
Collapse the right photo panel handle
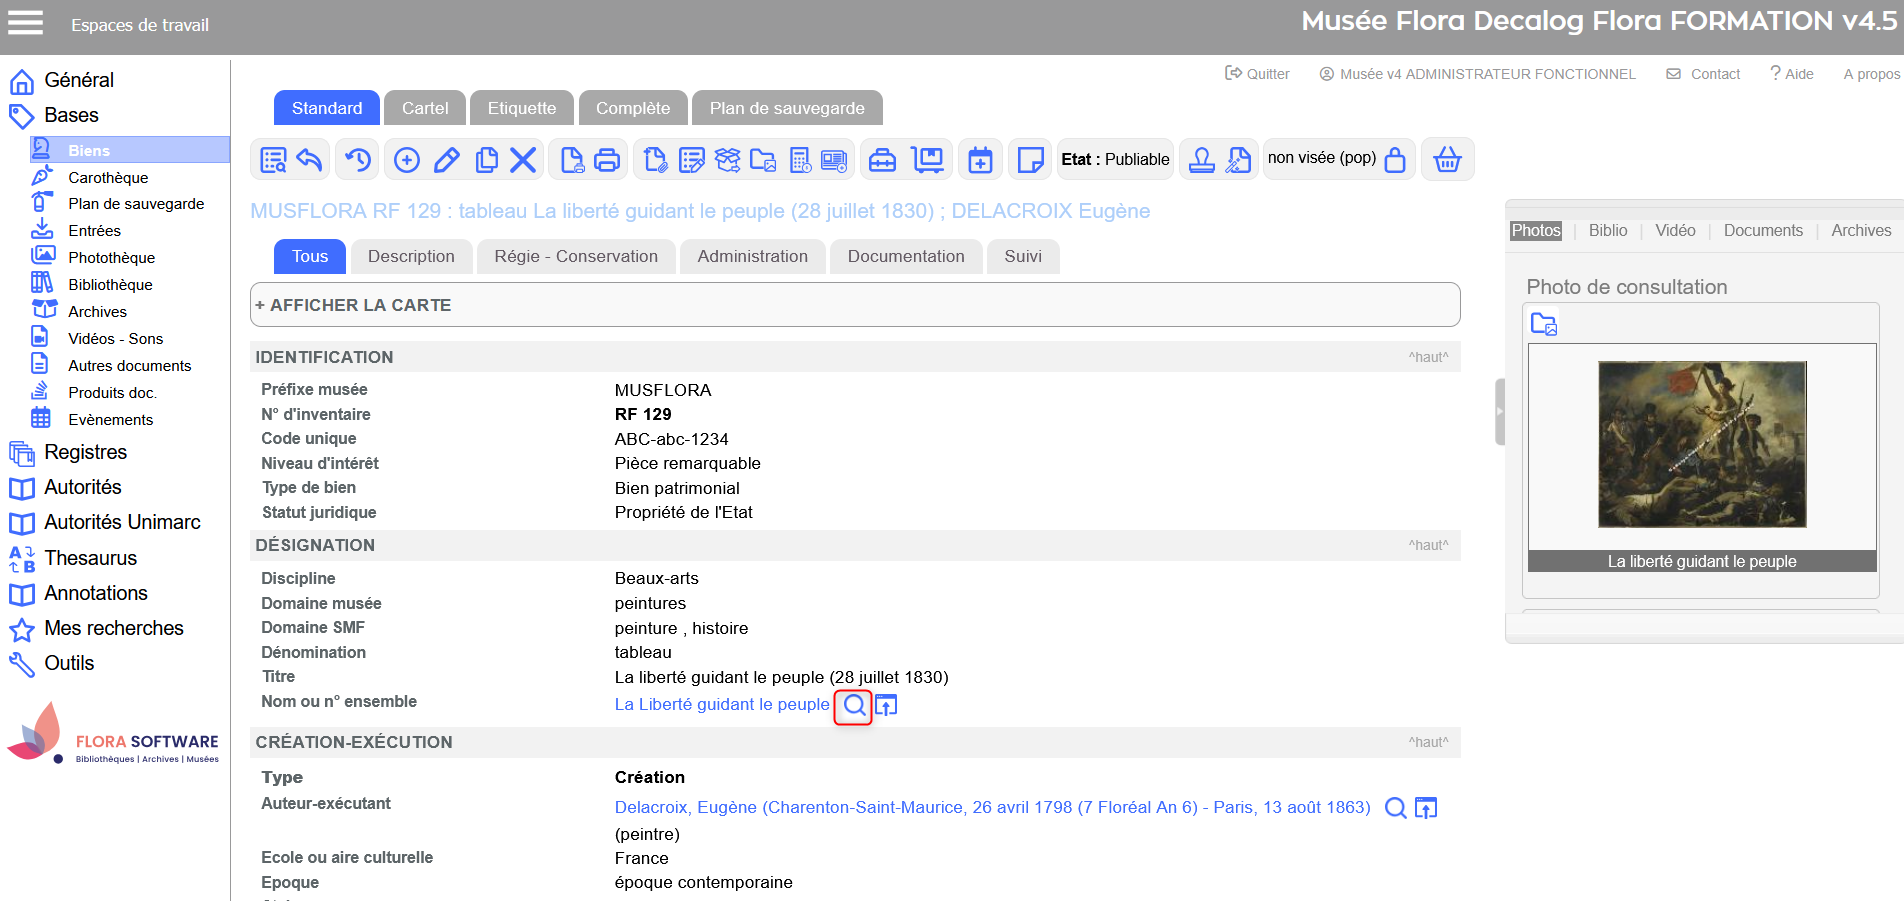click(1499, 411)
